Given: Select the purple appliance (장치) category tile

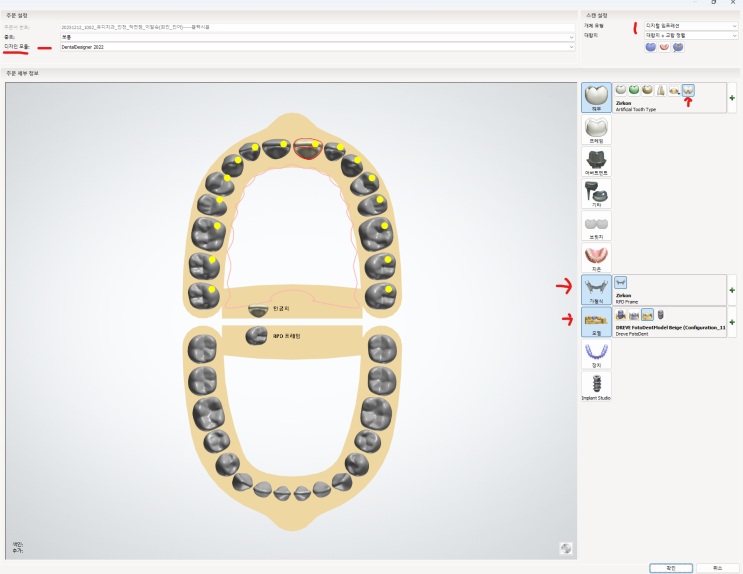Looking at the screenshot, I should 596,354.
